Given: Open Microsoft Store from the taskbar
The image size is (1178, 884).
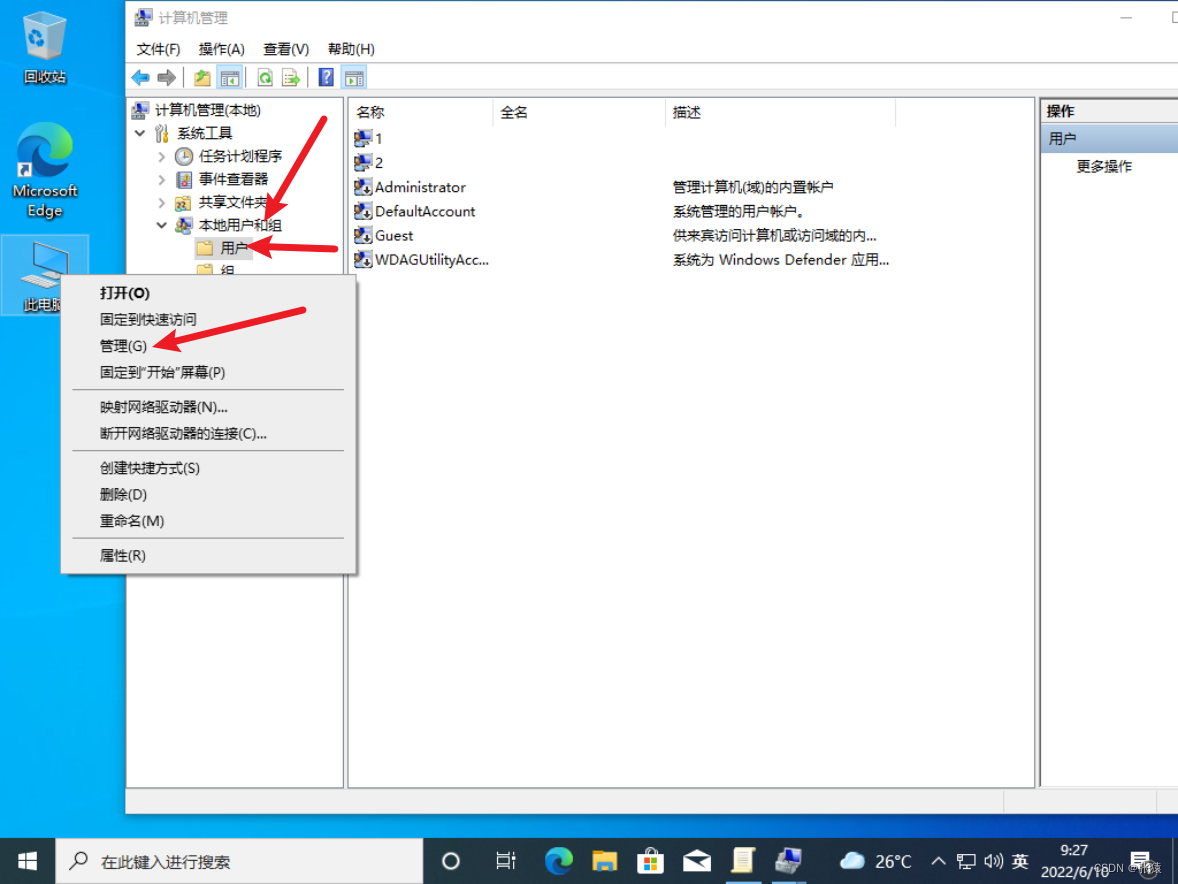Looking at the screenshot, I should click(650, 861).
